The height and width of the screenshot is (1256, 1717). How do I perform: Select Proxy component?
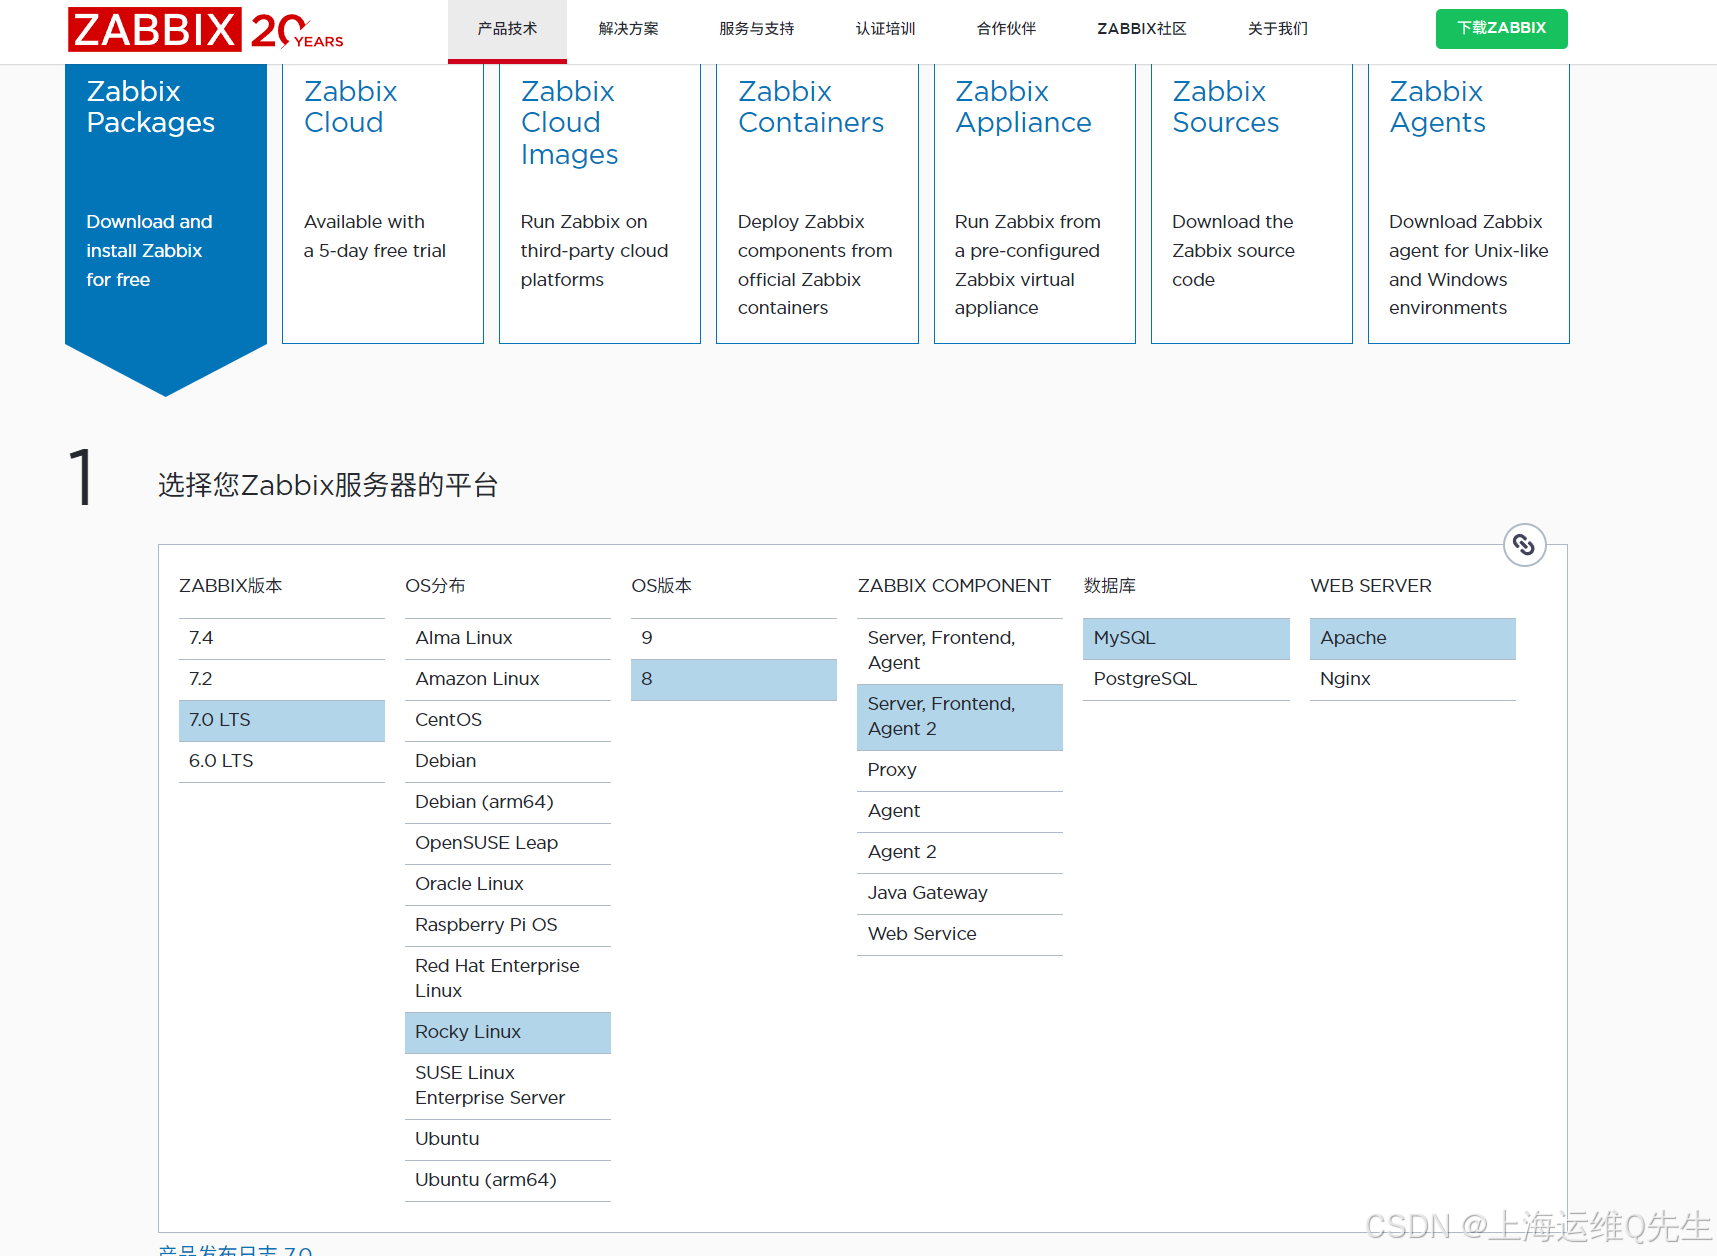coord(960,770)
